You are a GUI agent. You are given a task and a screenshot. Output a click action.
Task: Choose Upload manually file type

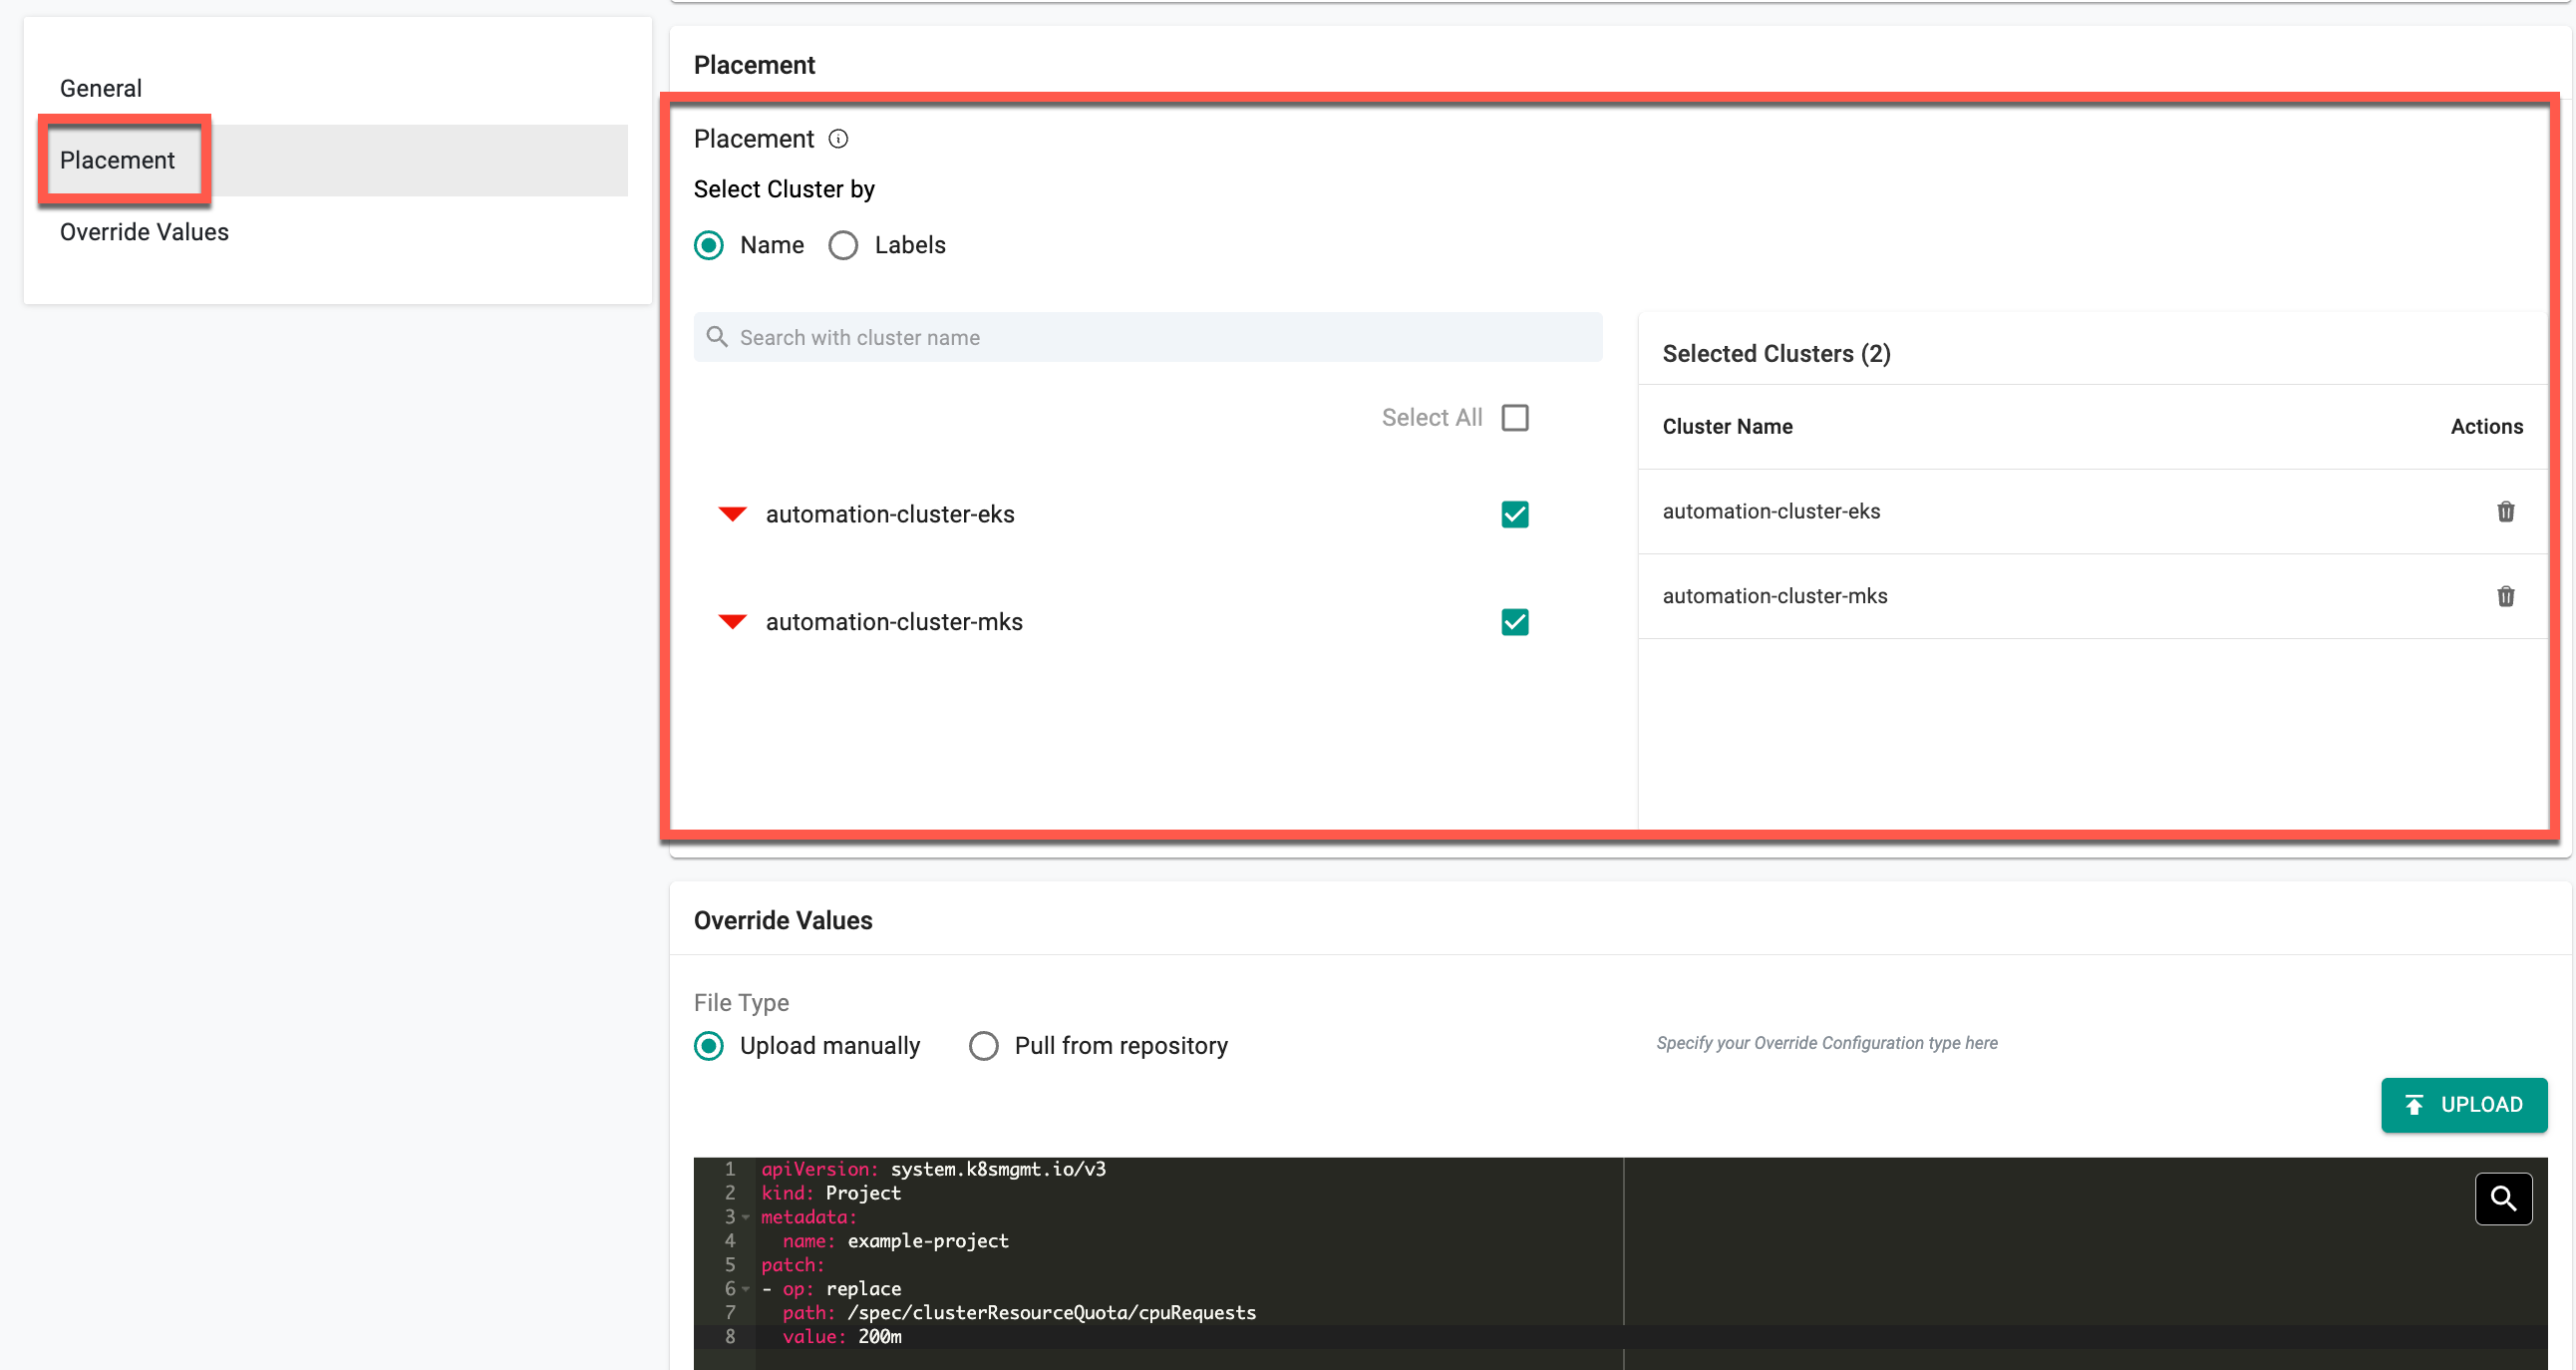[x=709, y=1046]
